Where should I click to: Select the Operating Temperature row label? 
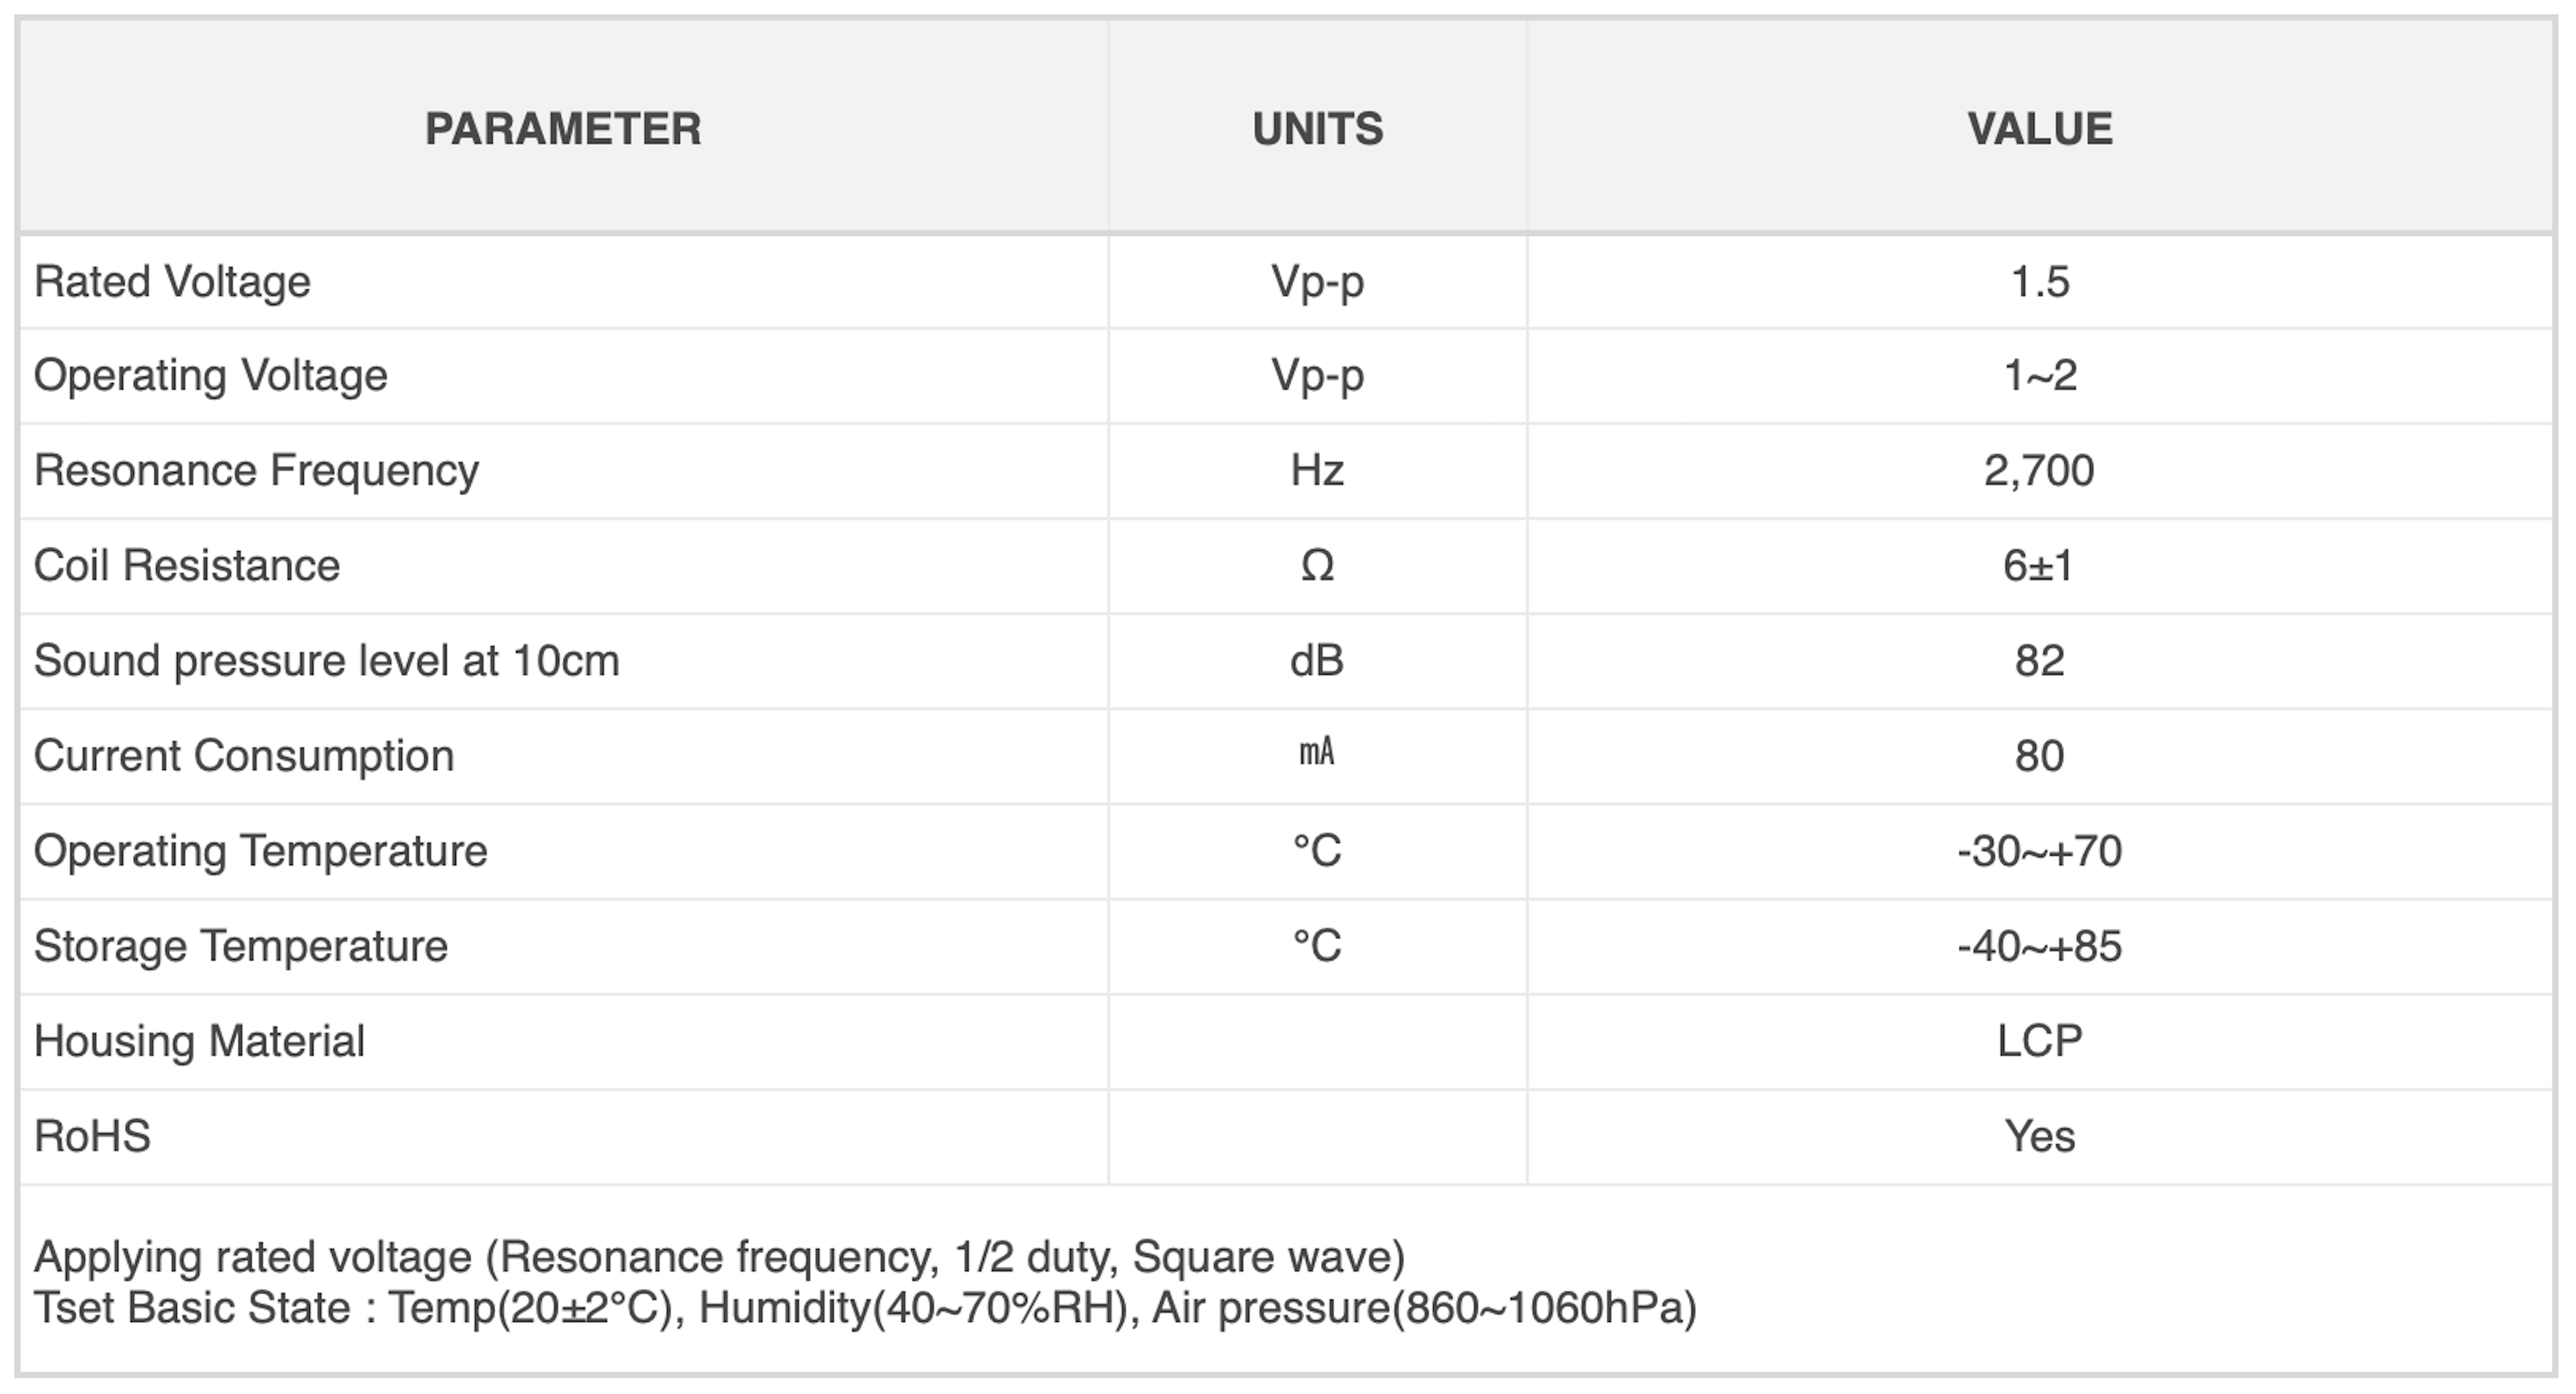click(x=261, y=851)
